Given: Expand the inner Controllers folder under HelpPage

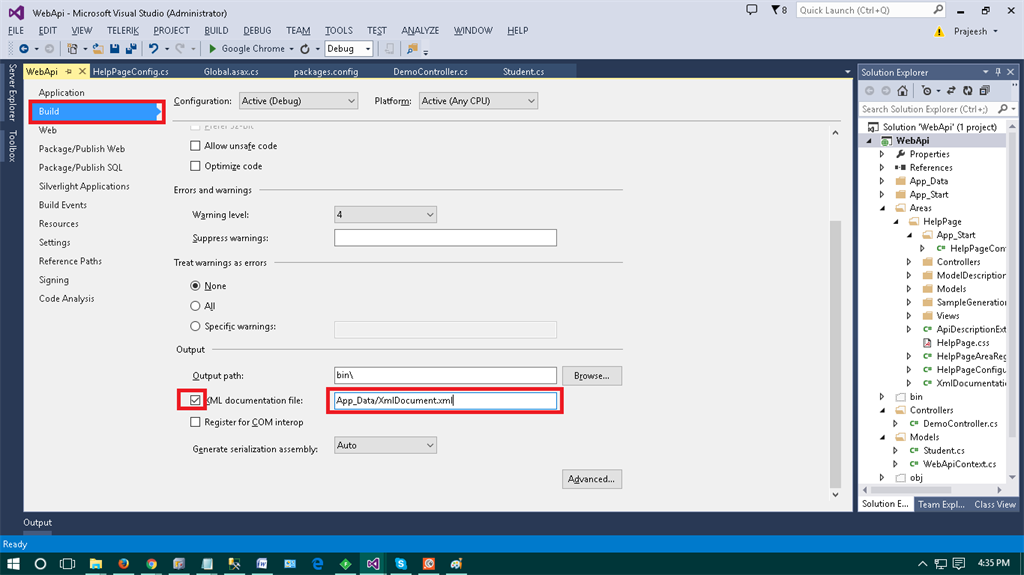Looking at the screenshot, I should click(x=908, y=261).
